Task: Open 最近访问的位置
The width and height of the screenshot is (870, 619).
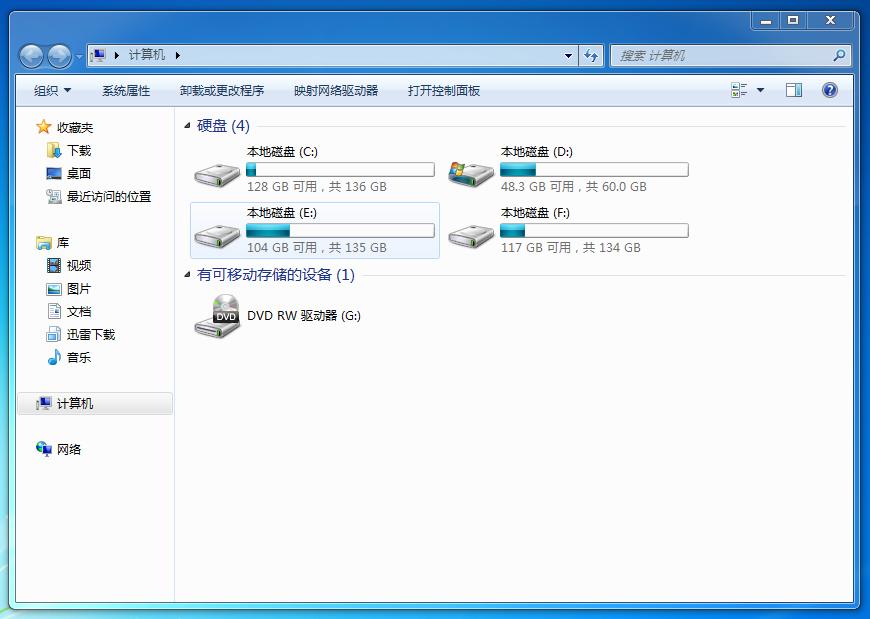Action: pyautogui.click(x=109, y=196)
